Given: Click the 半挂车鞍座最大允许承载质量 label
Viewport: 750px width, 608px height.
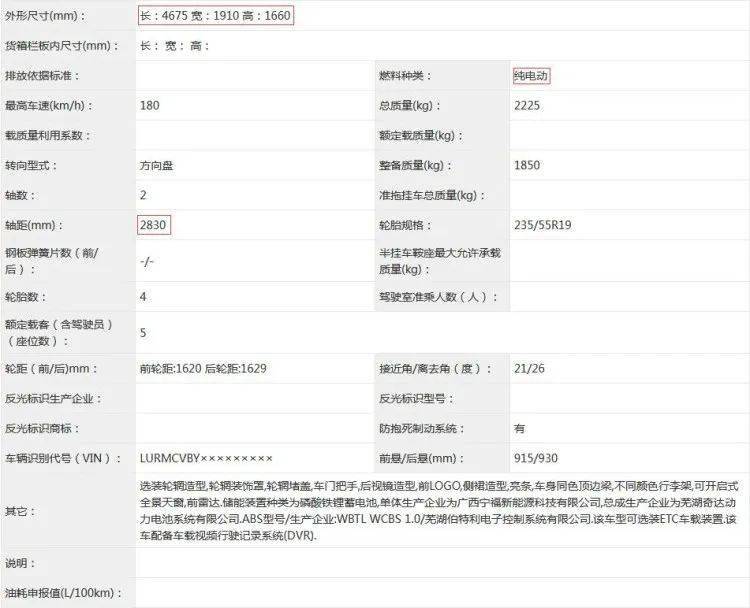Looking at the screenshot, I should click(440, 261).
